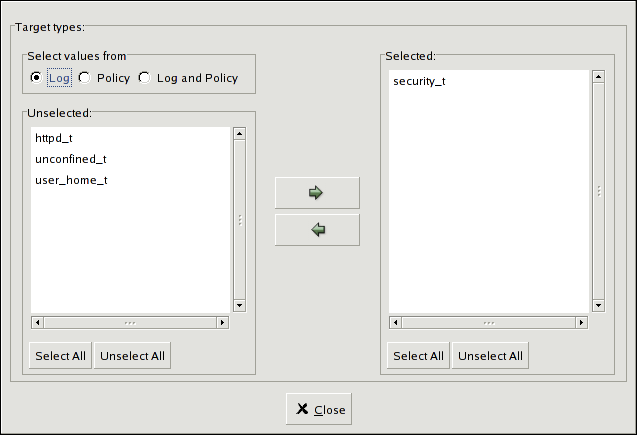Click the green left arrow button
637x435 pixels.
point(316,230)
